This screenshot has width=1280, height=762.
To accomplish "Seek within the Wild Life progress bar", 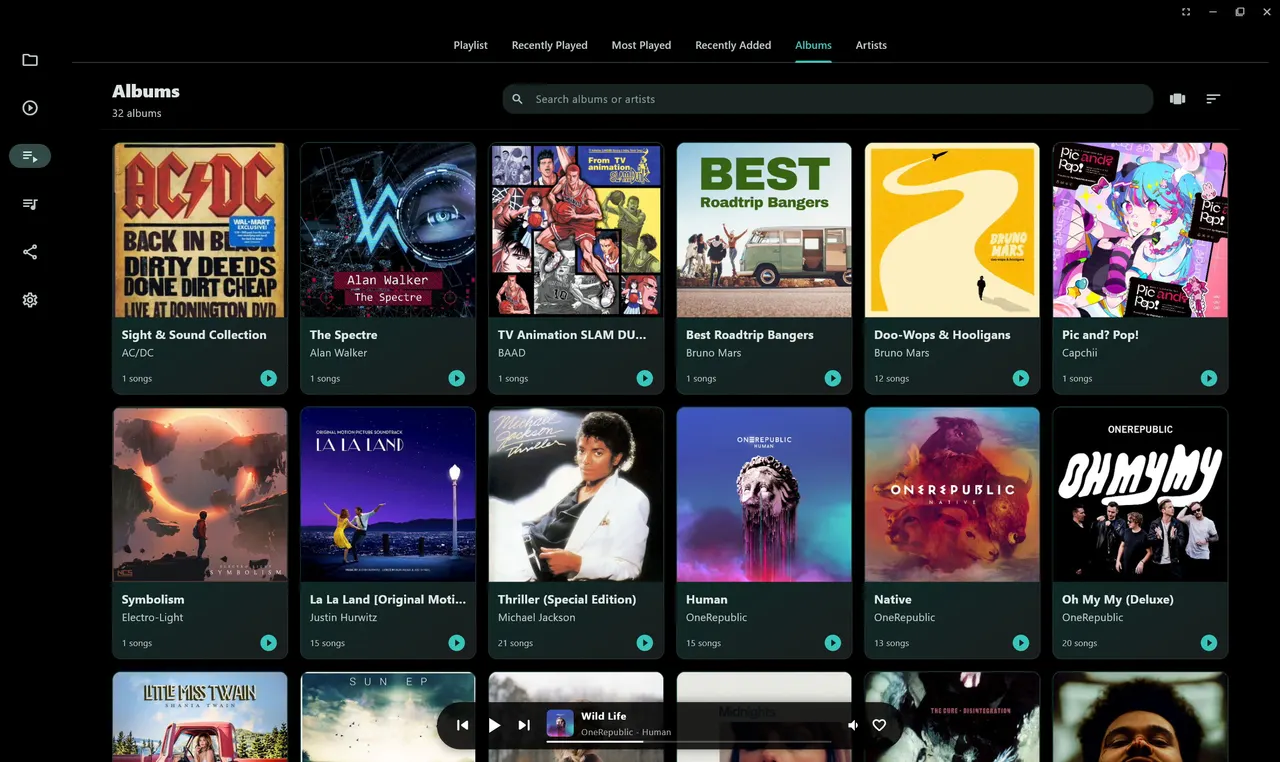I will click(x=688, y=742).
